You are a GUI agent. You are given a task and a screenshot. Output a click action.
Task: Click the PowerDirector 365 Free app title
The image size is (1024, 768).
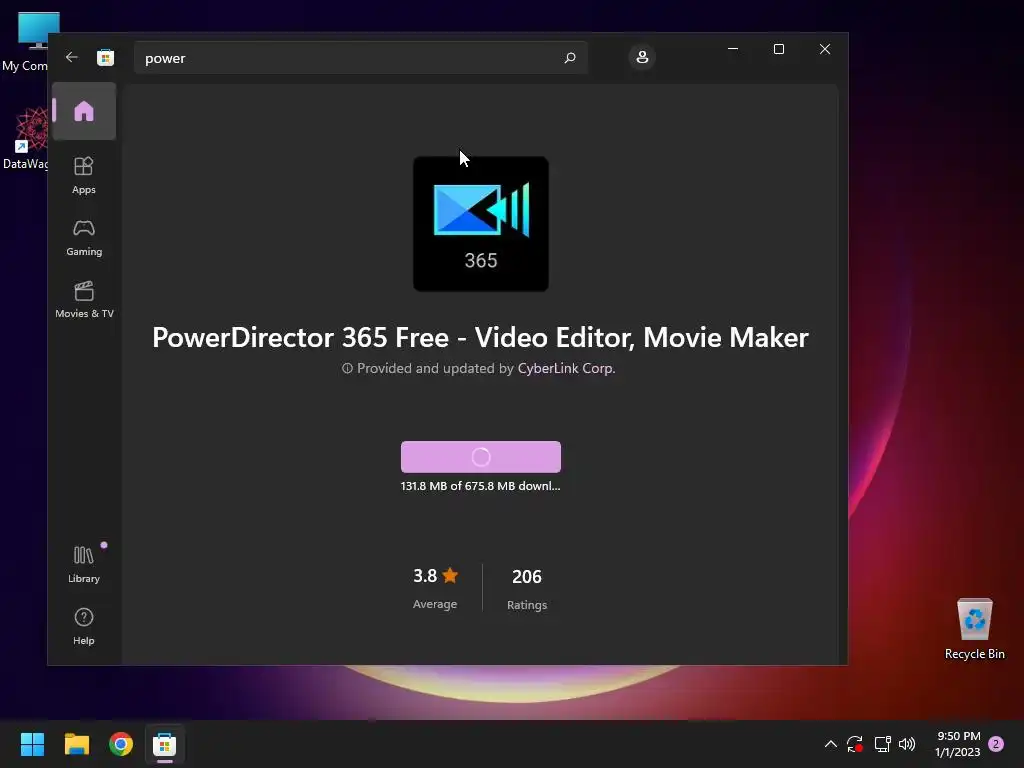(481, 338)
